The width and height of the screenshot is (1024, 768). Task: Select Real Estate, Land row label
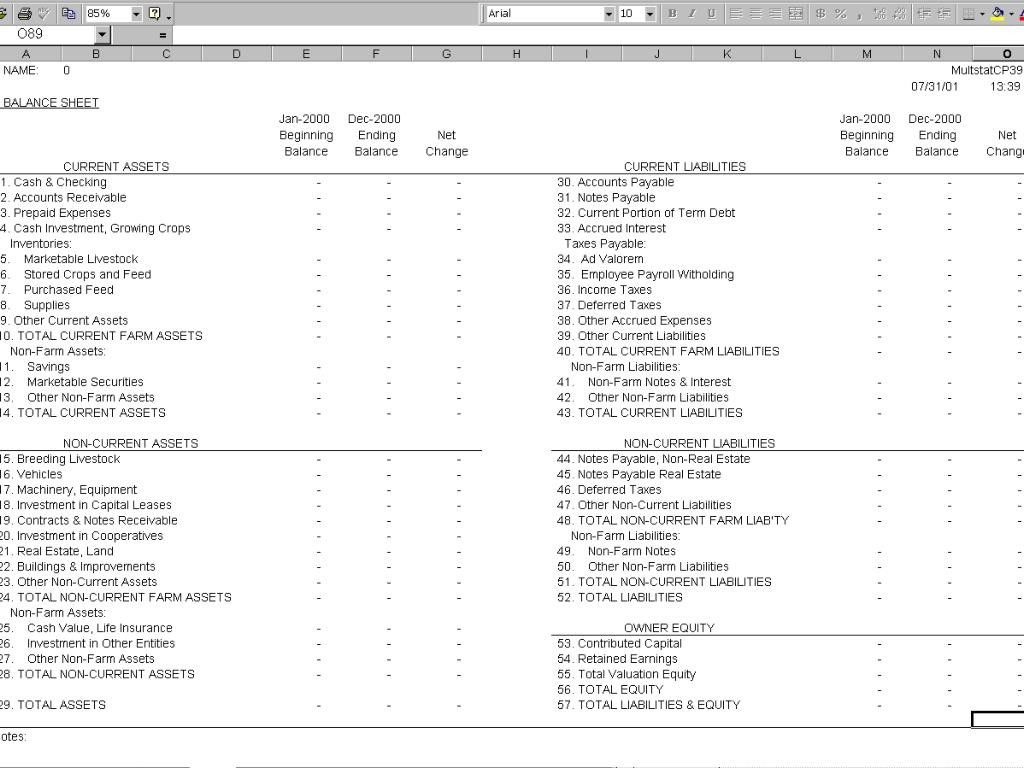(x=65, y=551)
